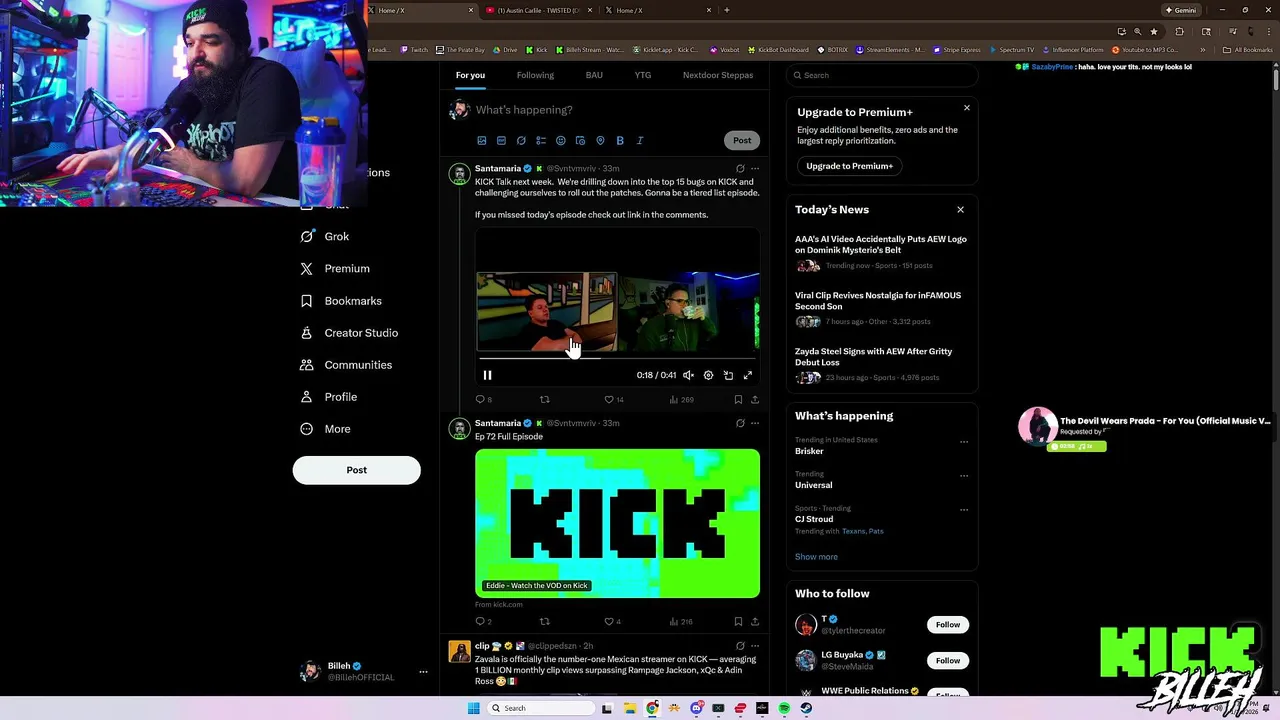The height and width of the screenshot is (720, 1280).
Task: Bookmark the KICK Talk post
Action: (x=738, y=400)
